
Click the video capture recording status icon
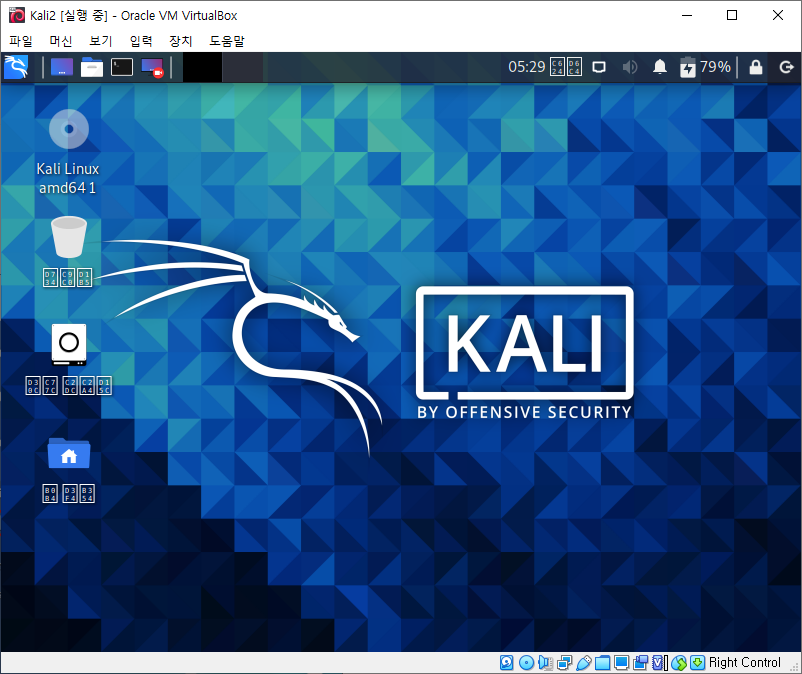pos(640,663)
